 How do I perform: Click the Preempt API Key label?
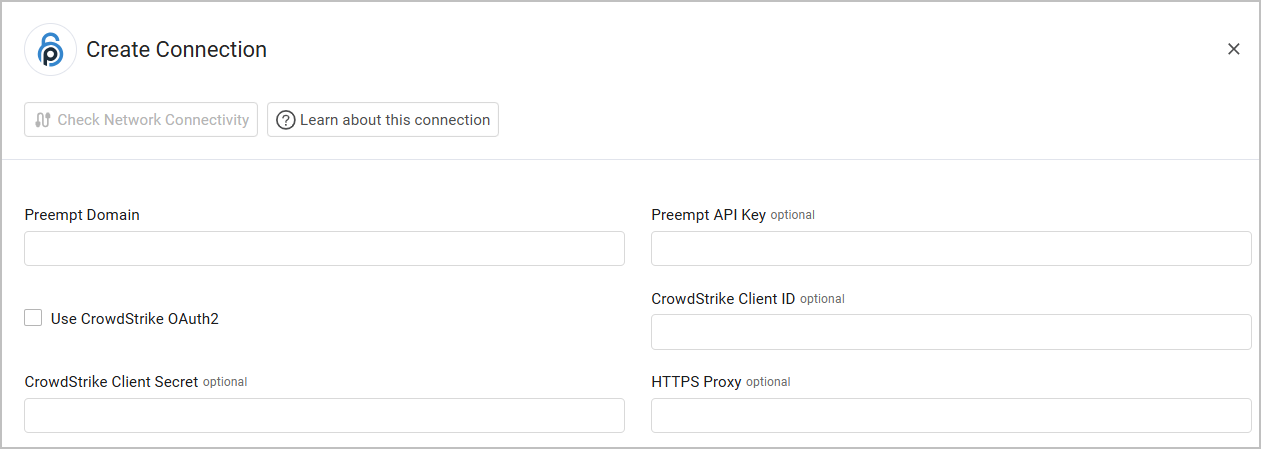(x=708, y=215)
